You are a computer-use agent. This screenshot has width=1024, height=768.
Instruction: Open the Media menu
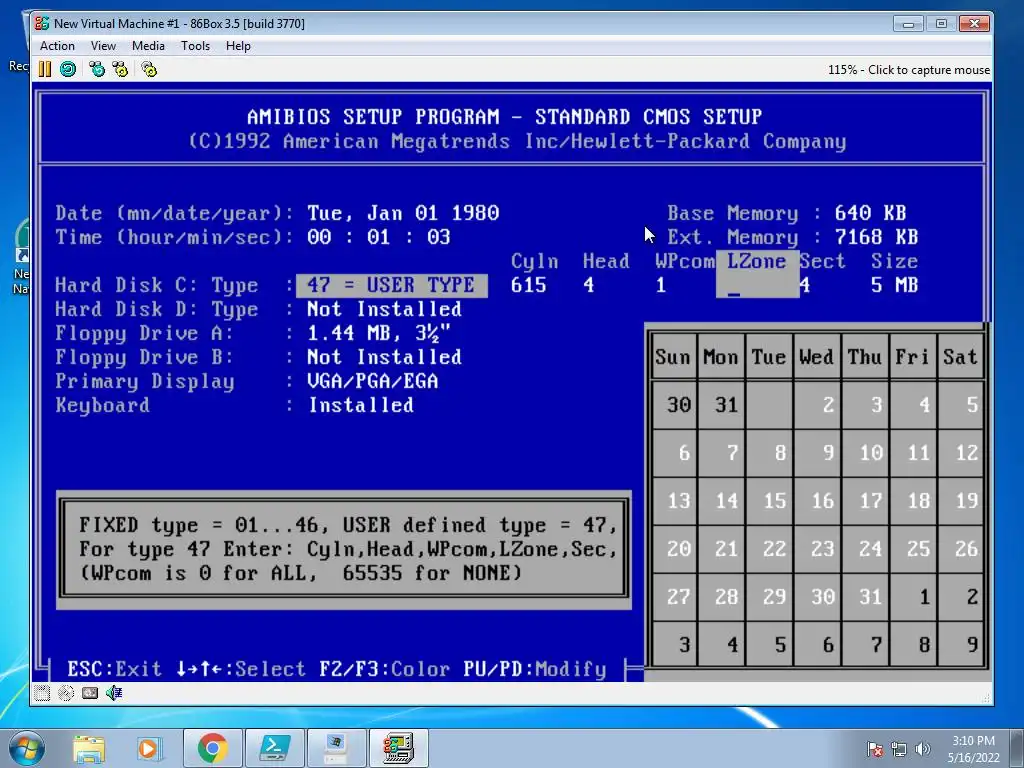[x=148, y=46]
